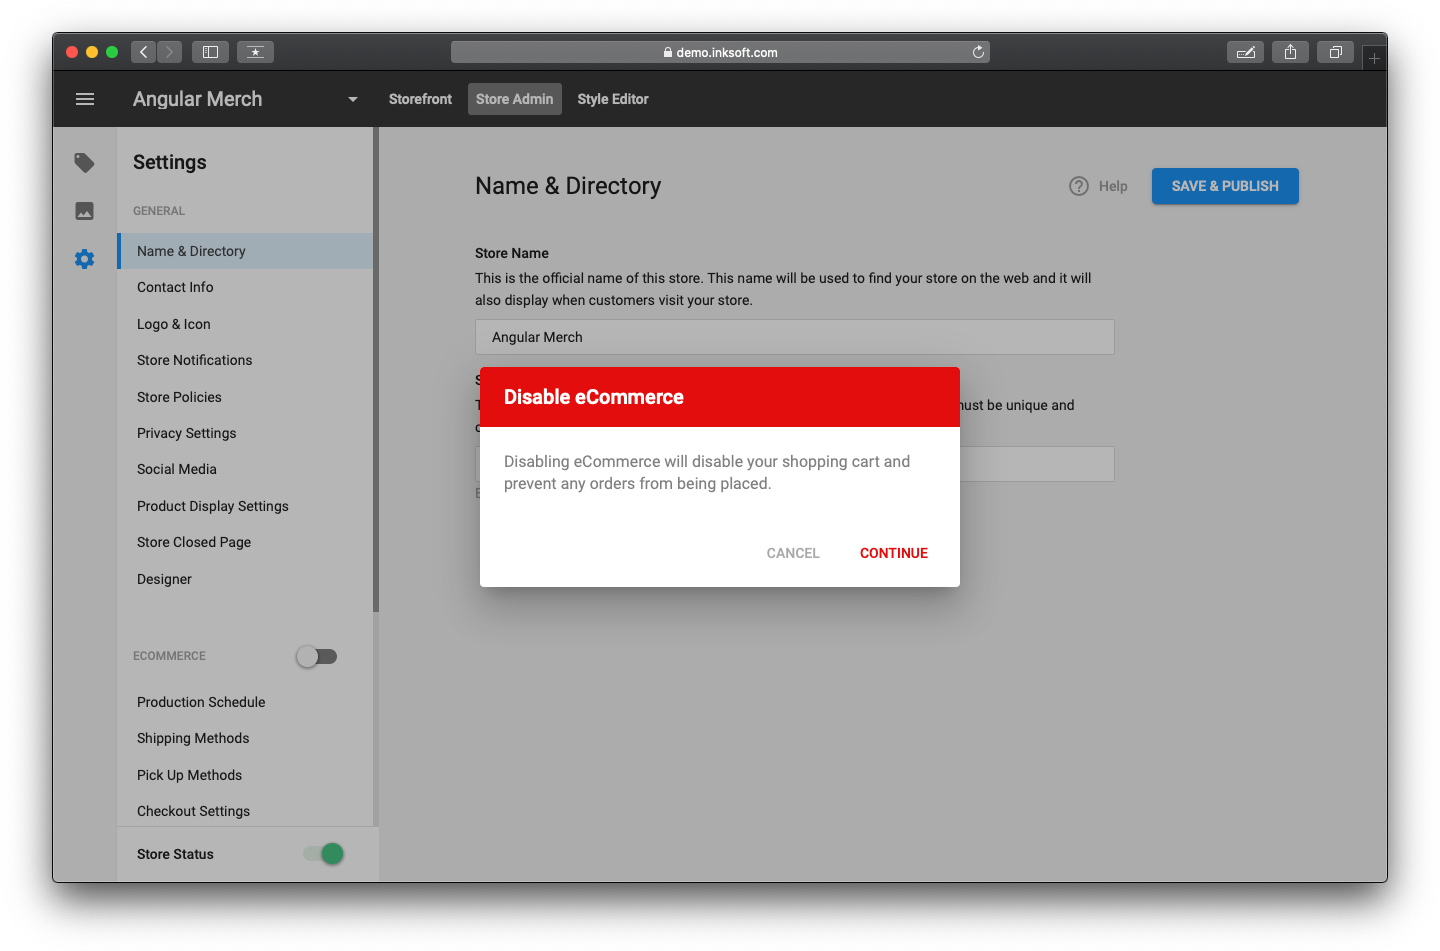
Task: Confirm with the Continue button
Action: click(x=894, y=553)
